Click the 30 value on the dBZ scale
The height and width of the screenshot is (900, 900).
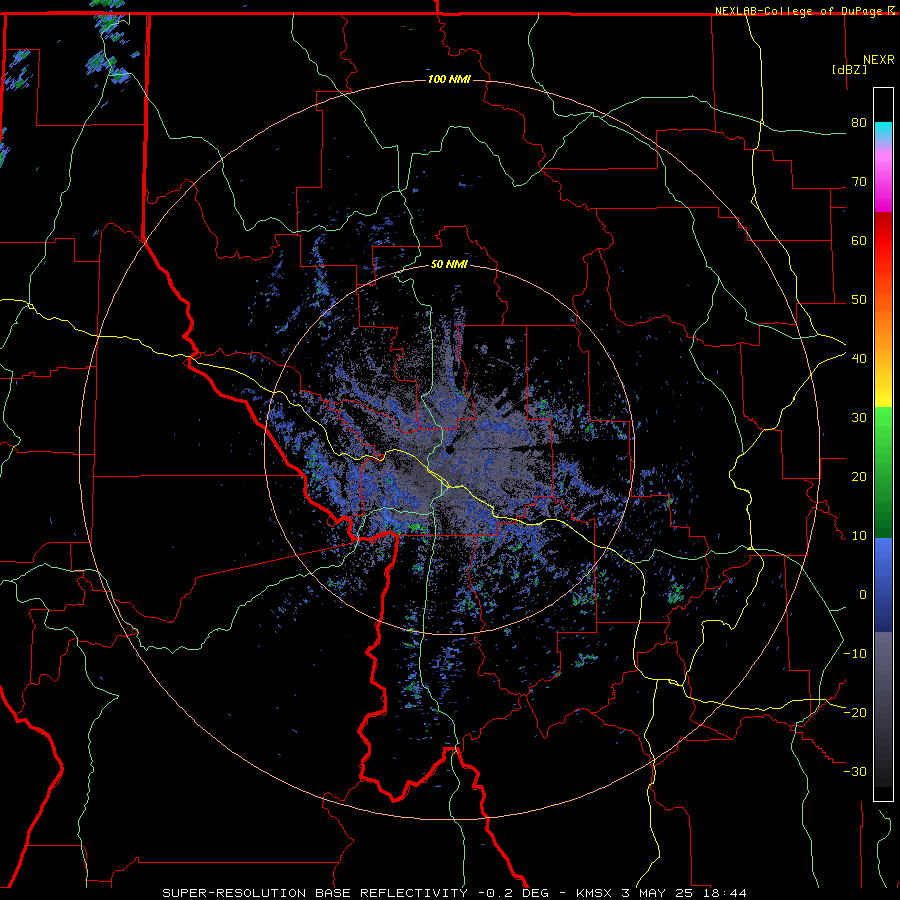tap(859, 418)
